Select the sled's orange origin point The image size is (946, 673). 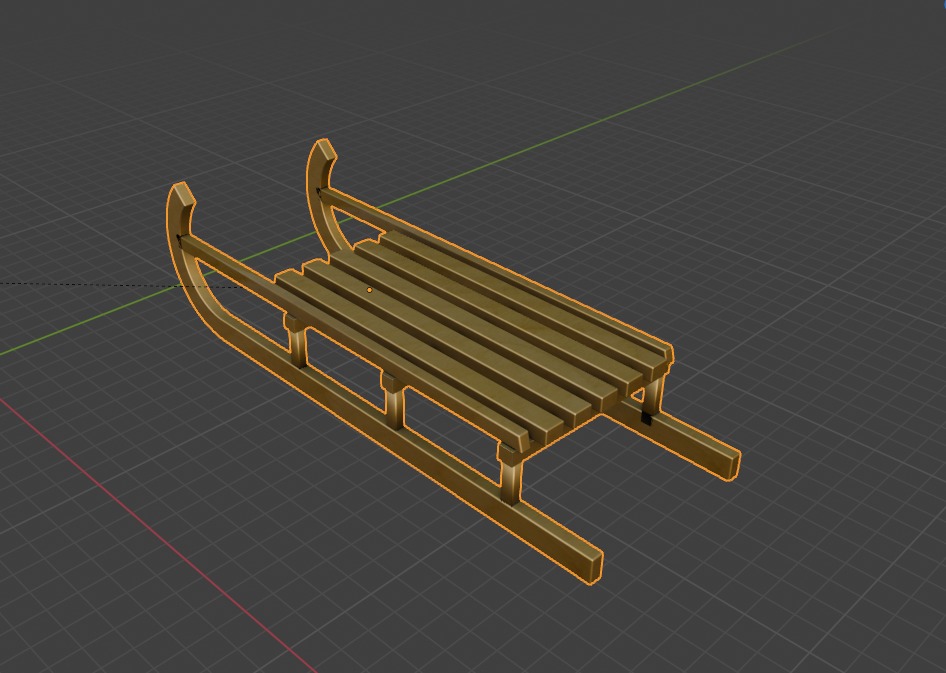tap(369, 290)
